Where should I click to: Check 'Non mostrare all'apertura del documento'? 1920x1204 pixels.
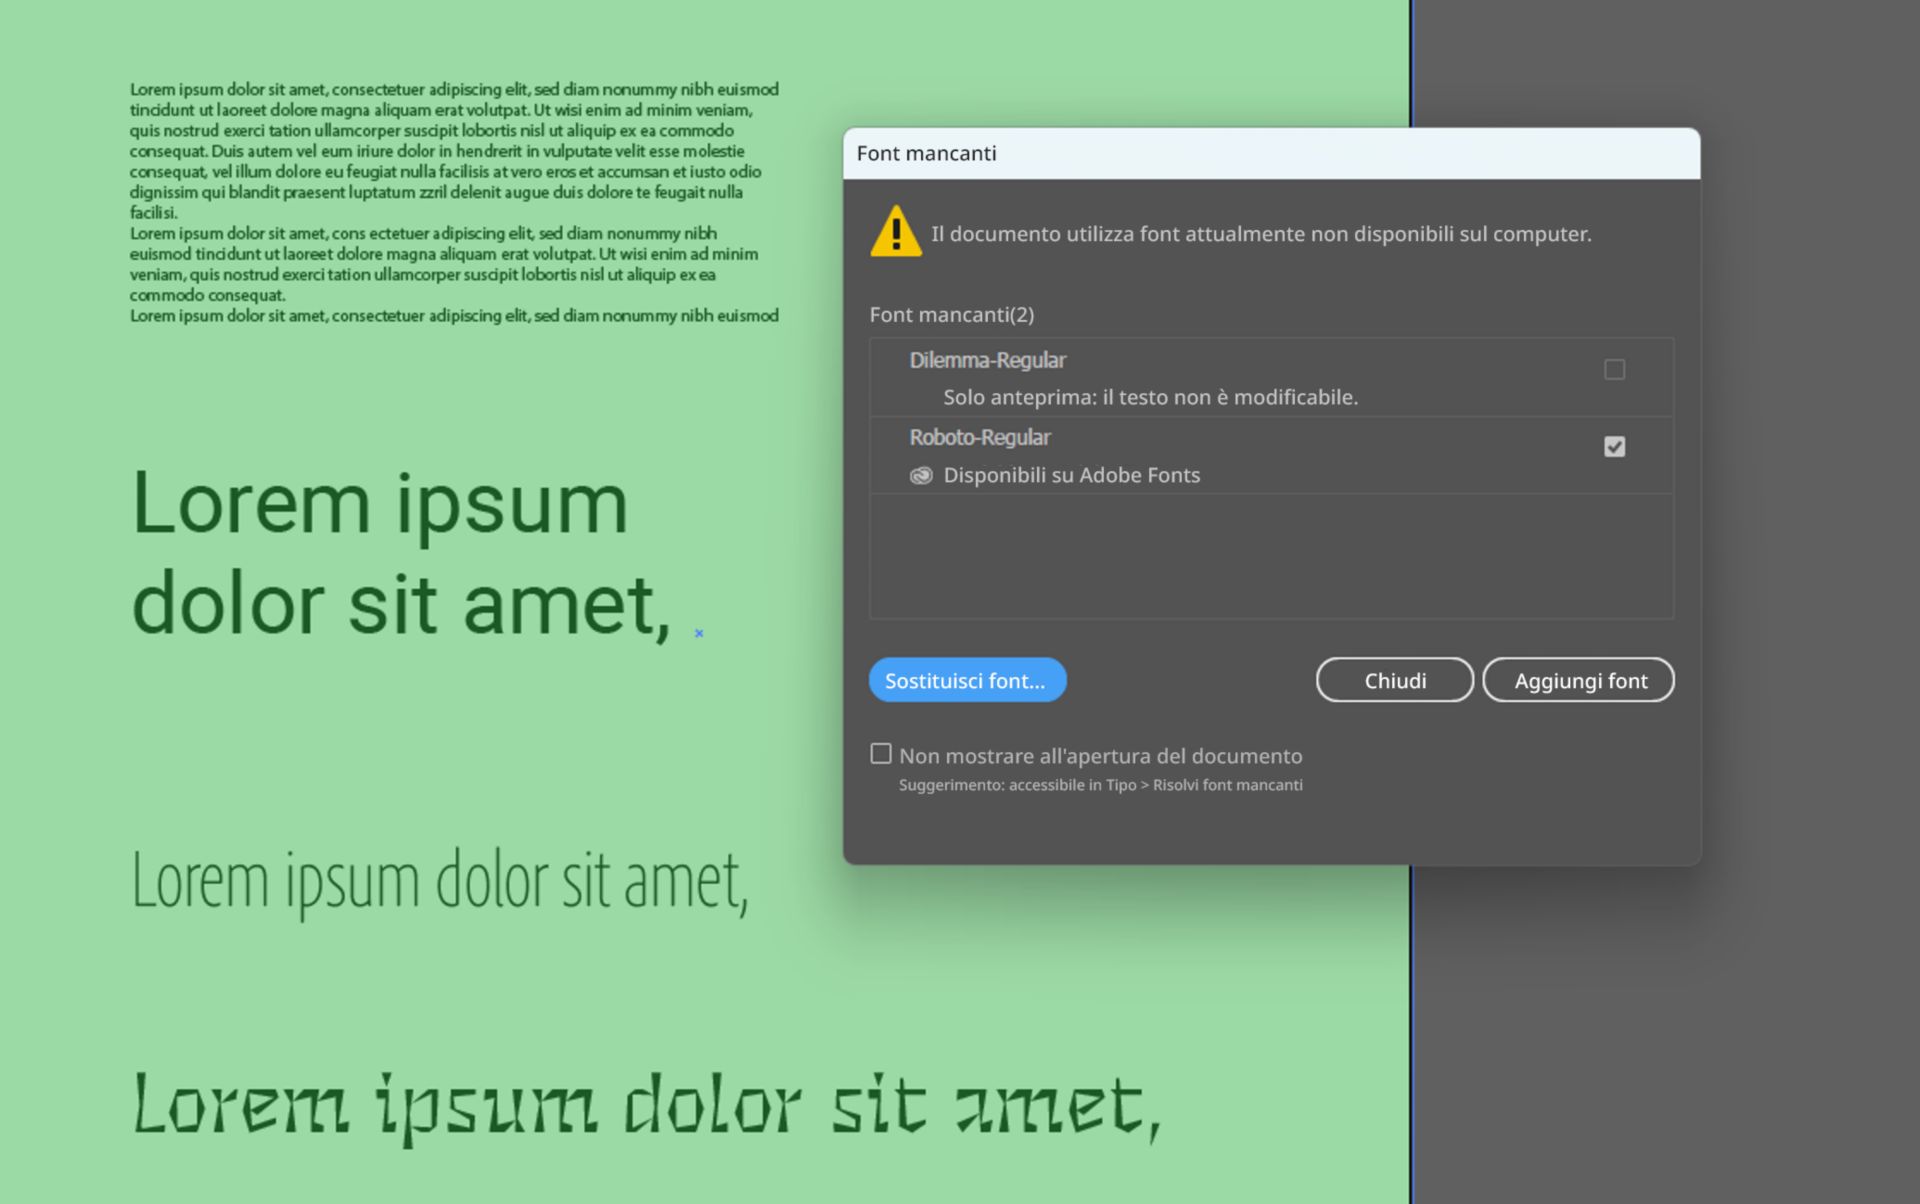(x=878, y=755)
